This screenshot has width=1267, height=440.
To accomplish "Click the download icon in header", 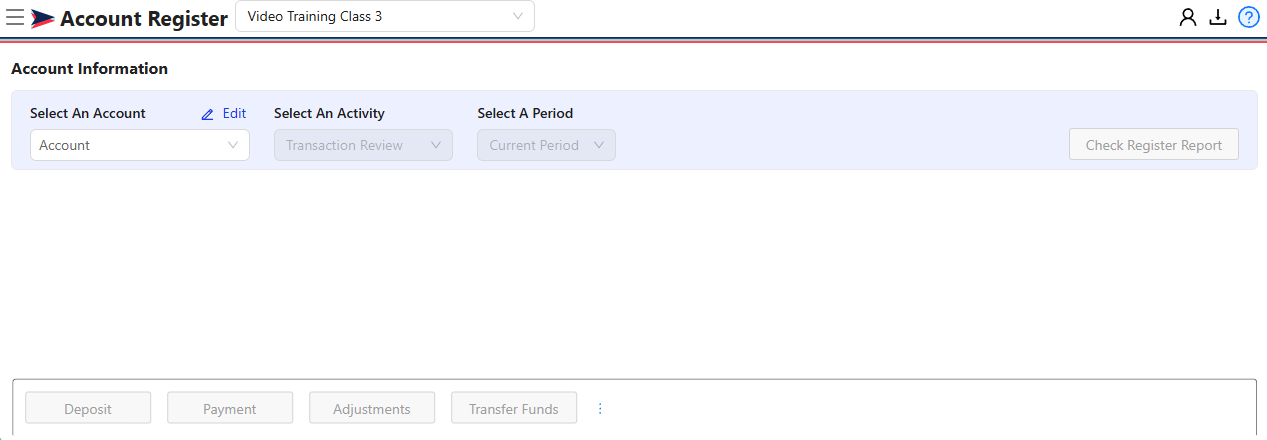I will pyautogui.click(x=1218, y=17).
